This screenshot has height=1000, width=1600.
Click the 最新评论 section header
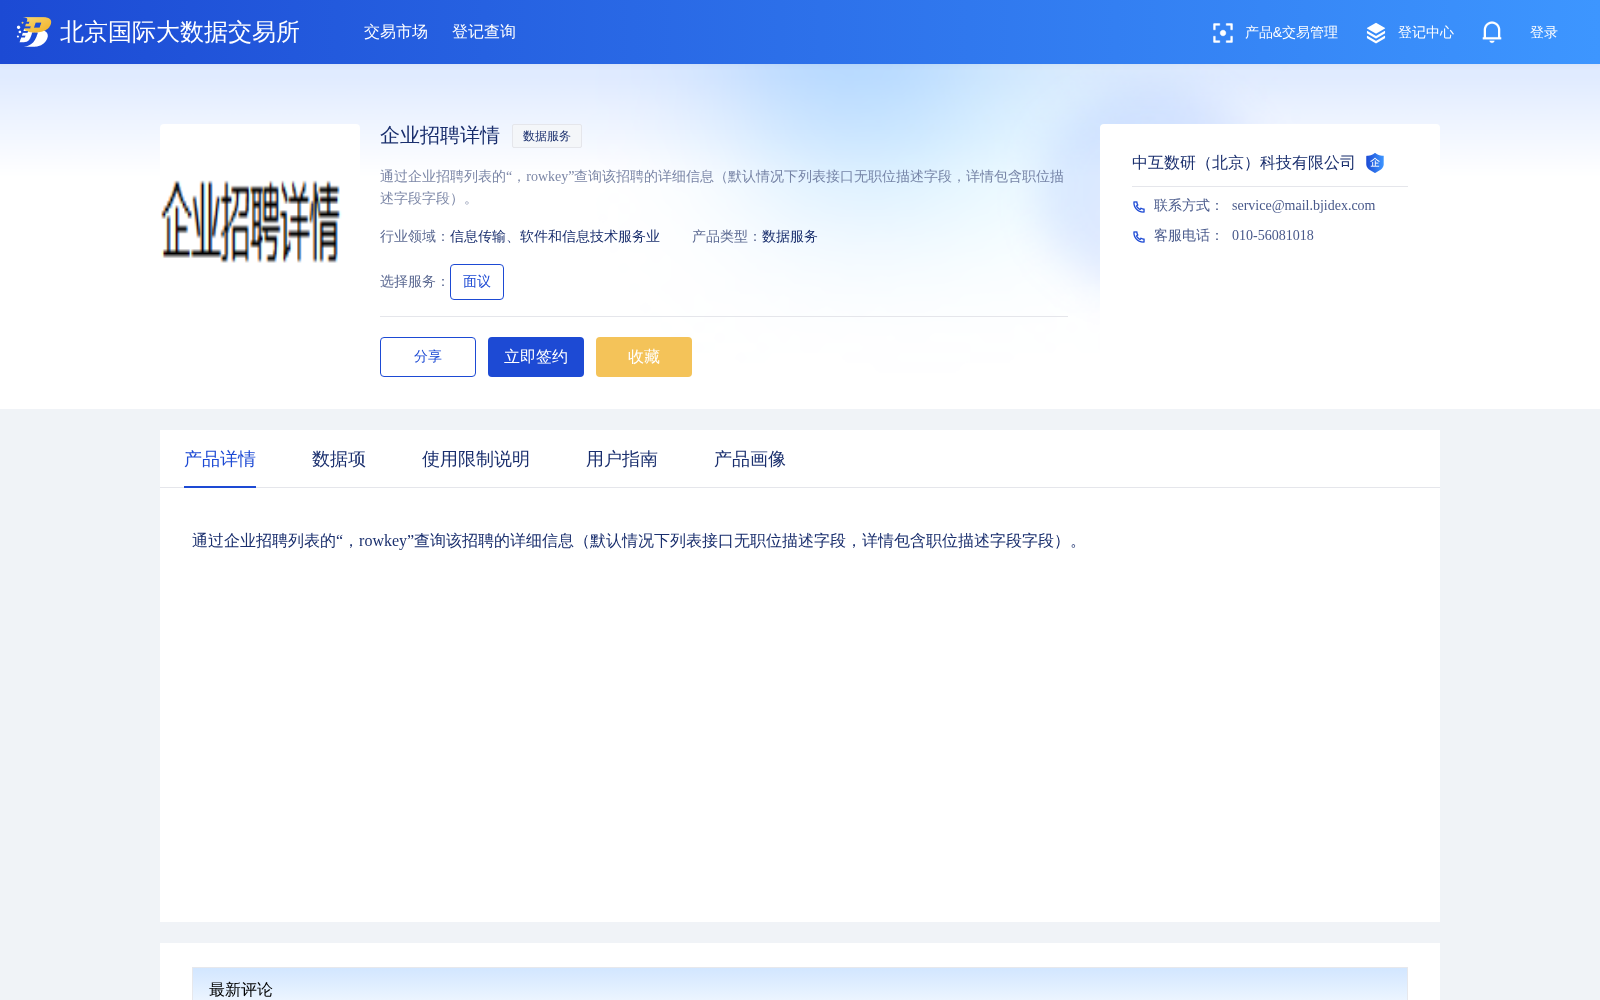800,984
